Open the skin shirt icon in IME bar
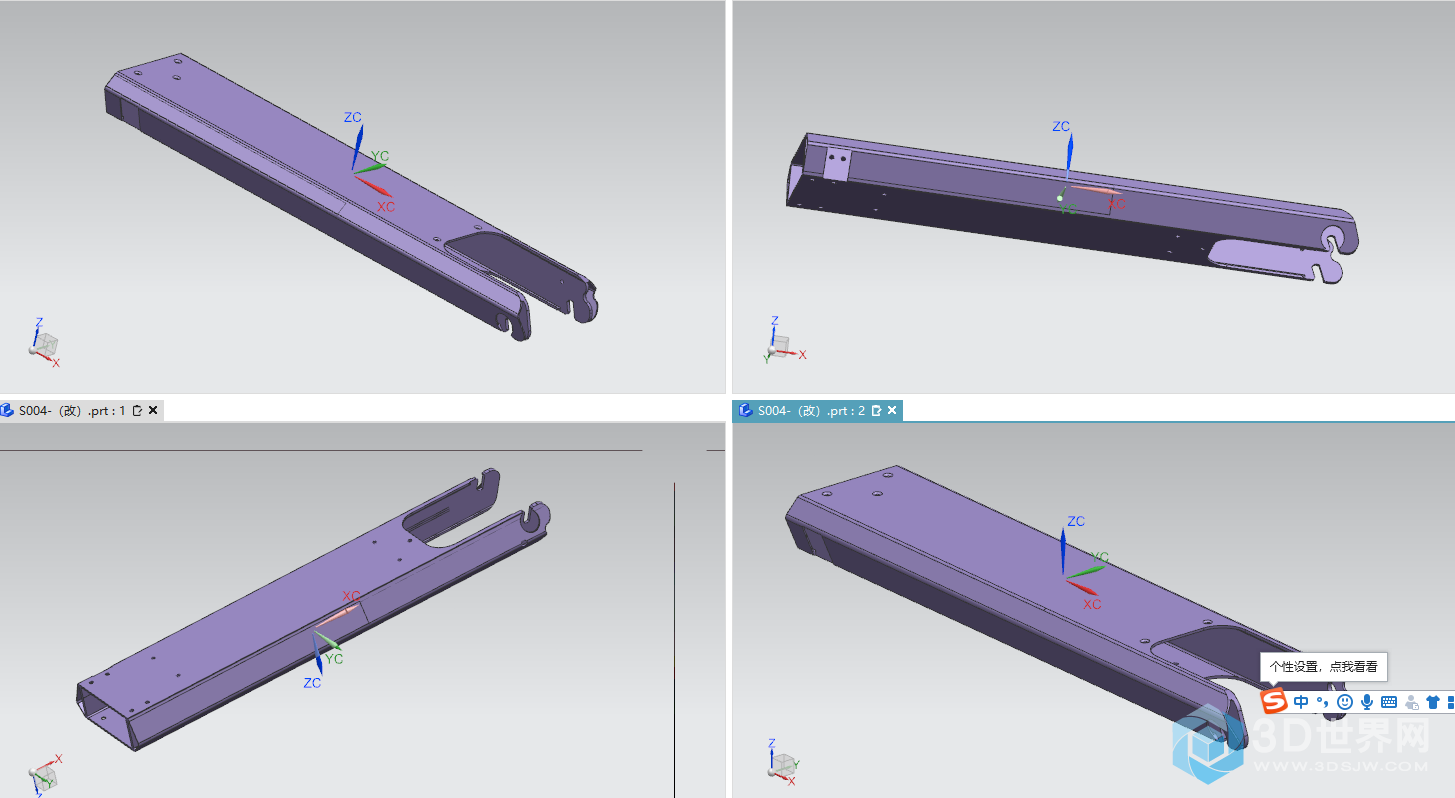 (1433, 702)
